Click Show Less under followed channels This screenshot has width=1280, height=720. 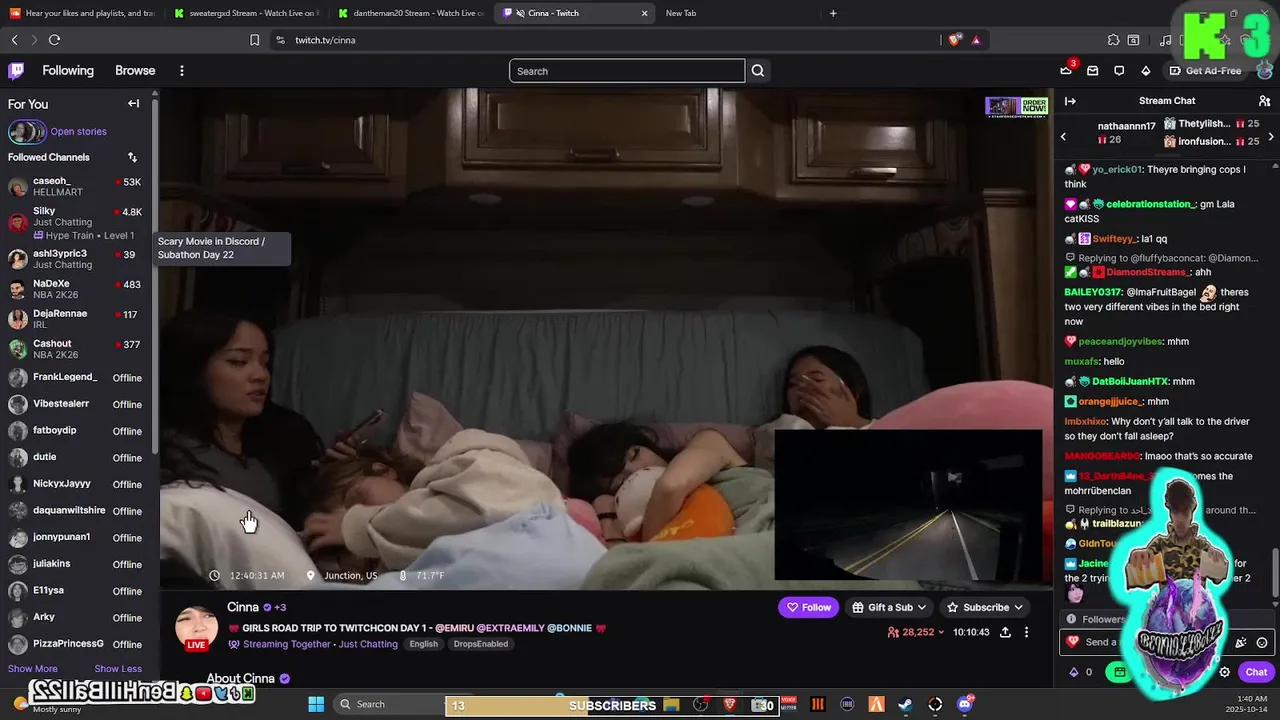coord(118,669)
